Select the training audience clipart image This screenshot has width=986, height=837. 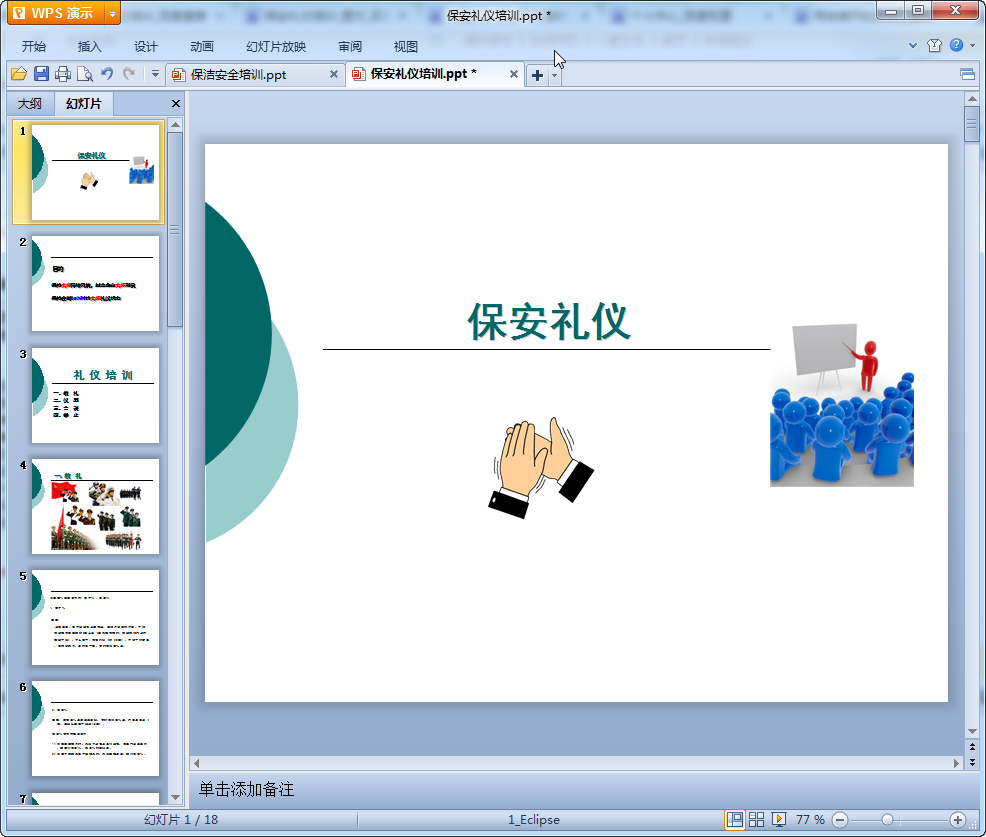pyautogui.click(x=842, y=405)
